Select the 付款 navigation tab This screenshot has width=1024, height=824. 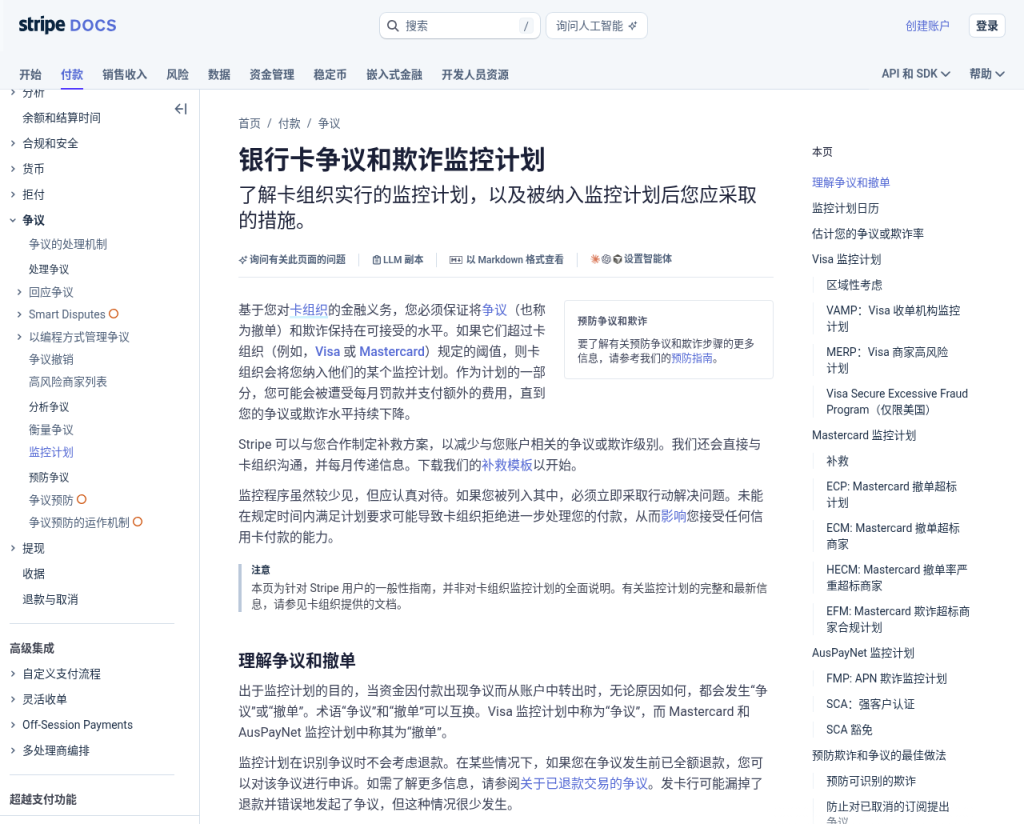click(x=72, y=74)
